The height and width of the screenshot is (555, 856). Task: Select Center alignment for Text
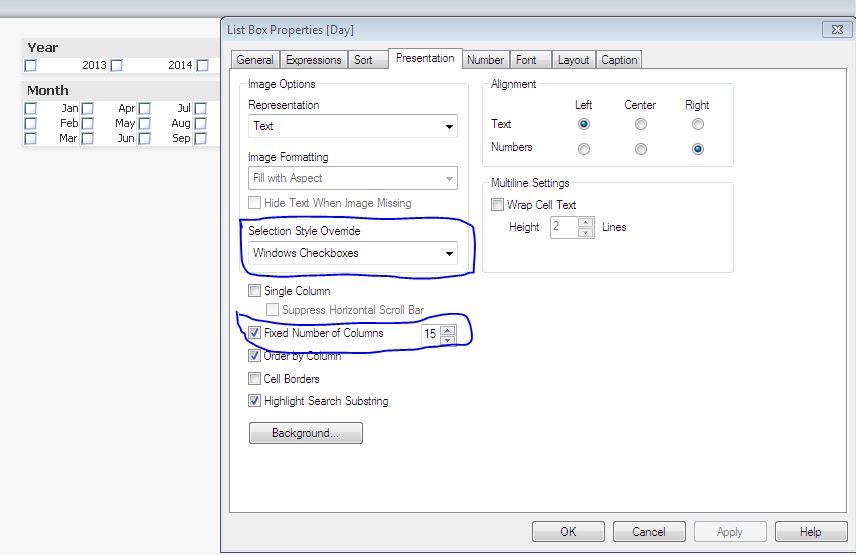pos(641,124)
